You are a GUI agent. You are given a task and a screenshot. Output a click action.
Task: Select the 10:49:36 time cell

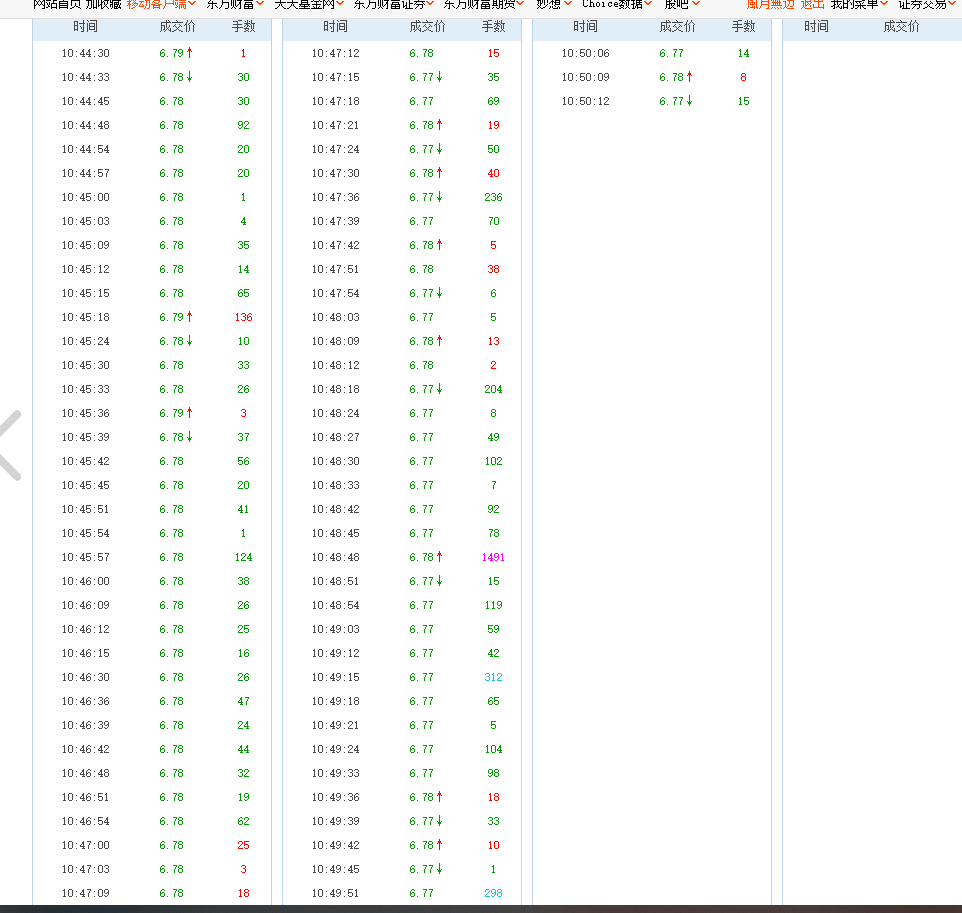tap(336, 797)
